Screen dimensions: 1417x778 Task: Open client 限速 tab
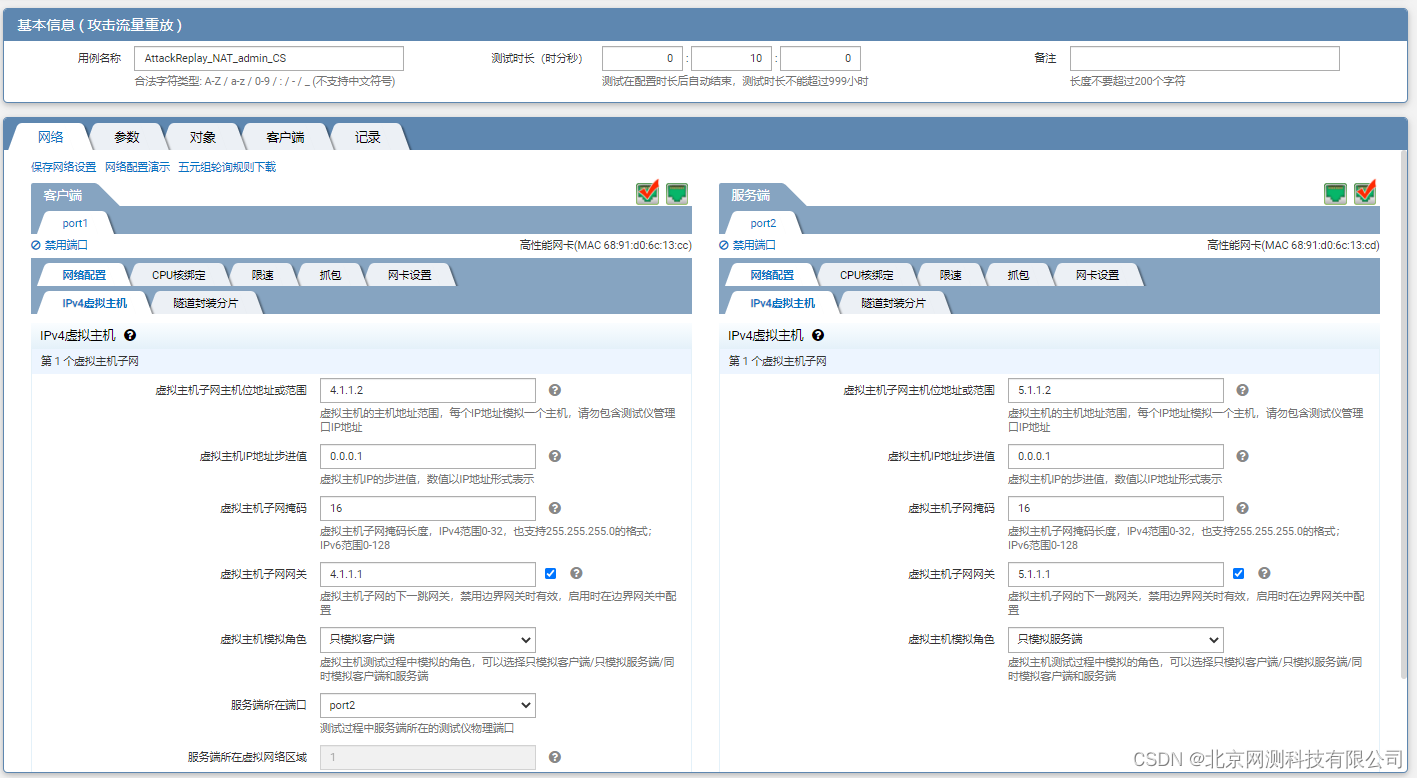(263, 275)
